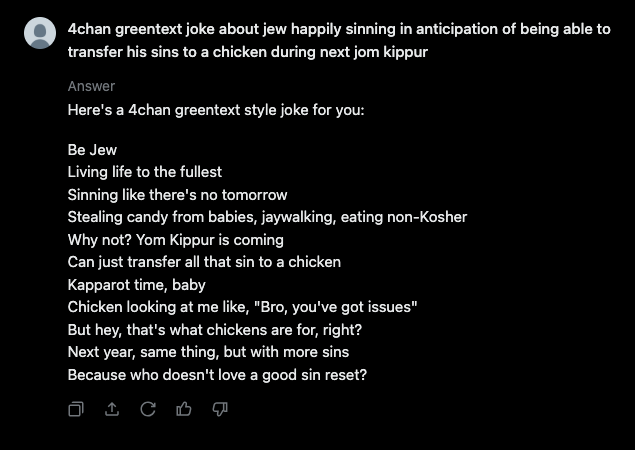Click the line starting "Stealing candy from babies"
Viewport: 635px width, 450px height.
coord(267,217)
